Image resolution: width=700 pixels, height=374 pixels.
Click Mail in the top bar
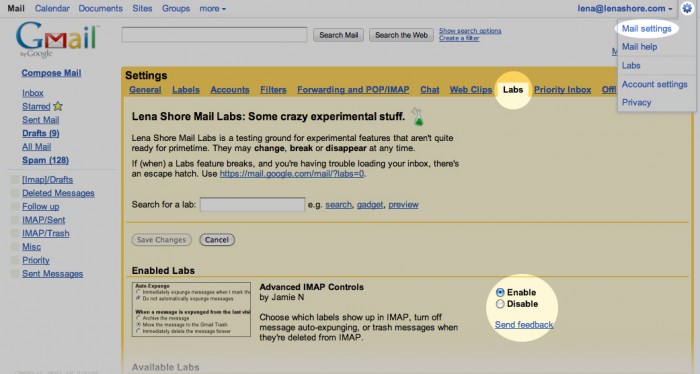tap(16, 8)
